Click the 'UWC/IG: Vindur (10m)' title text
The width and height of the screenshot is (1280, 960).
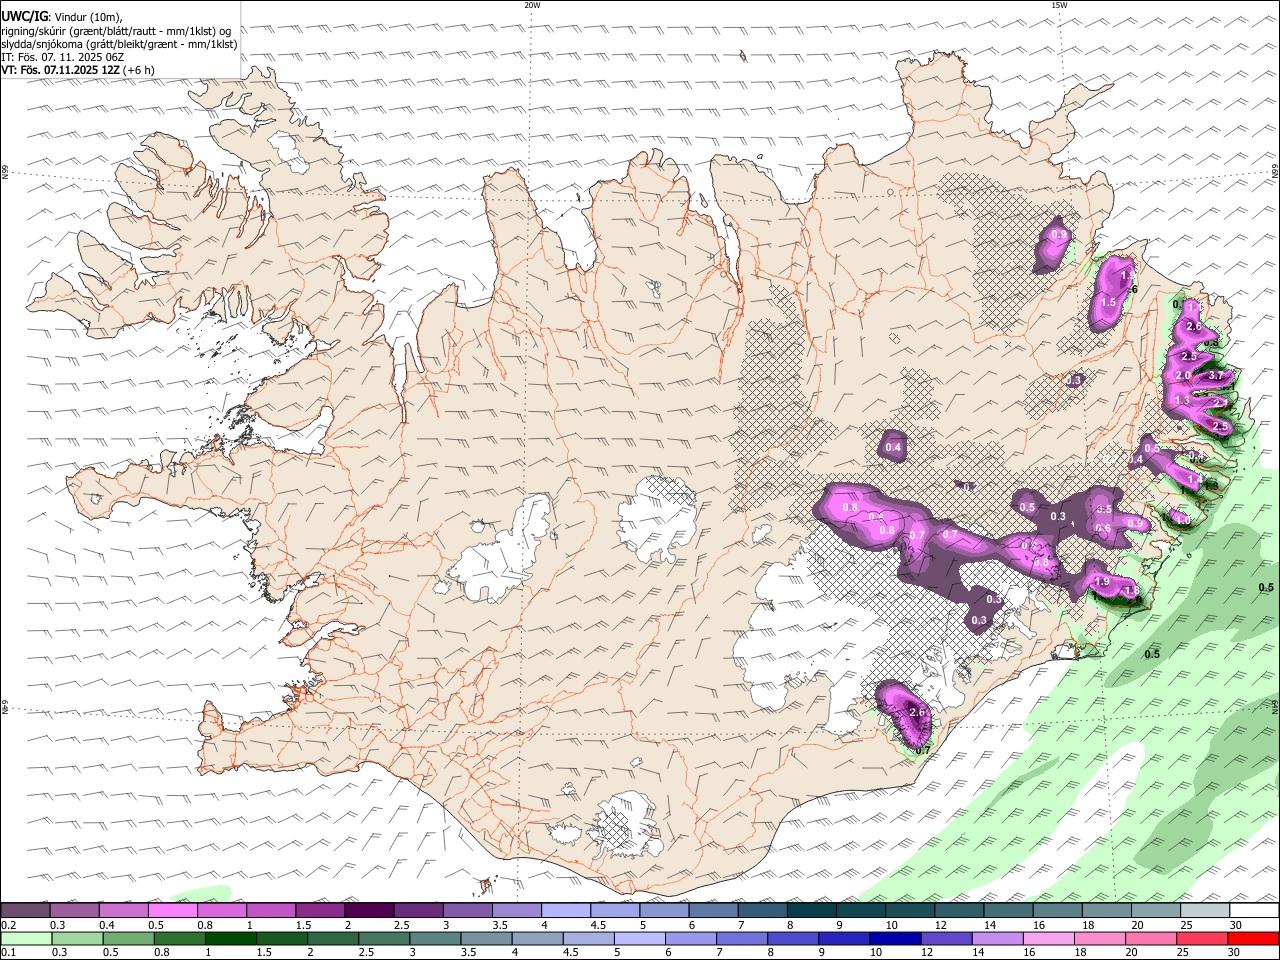[62, 16]
